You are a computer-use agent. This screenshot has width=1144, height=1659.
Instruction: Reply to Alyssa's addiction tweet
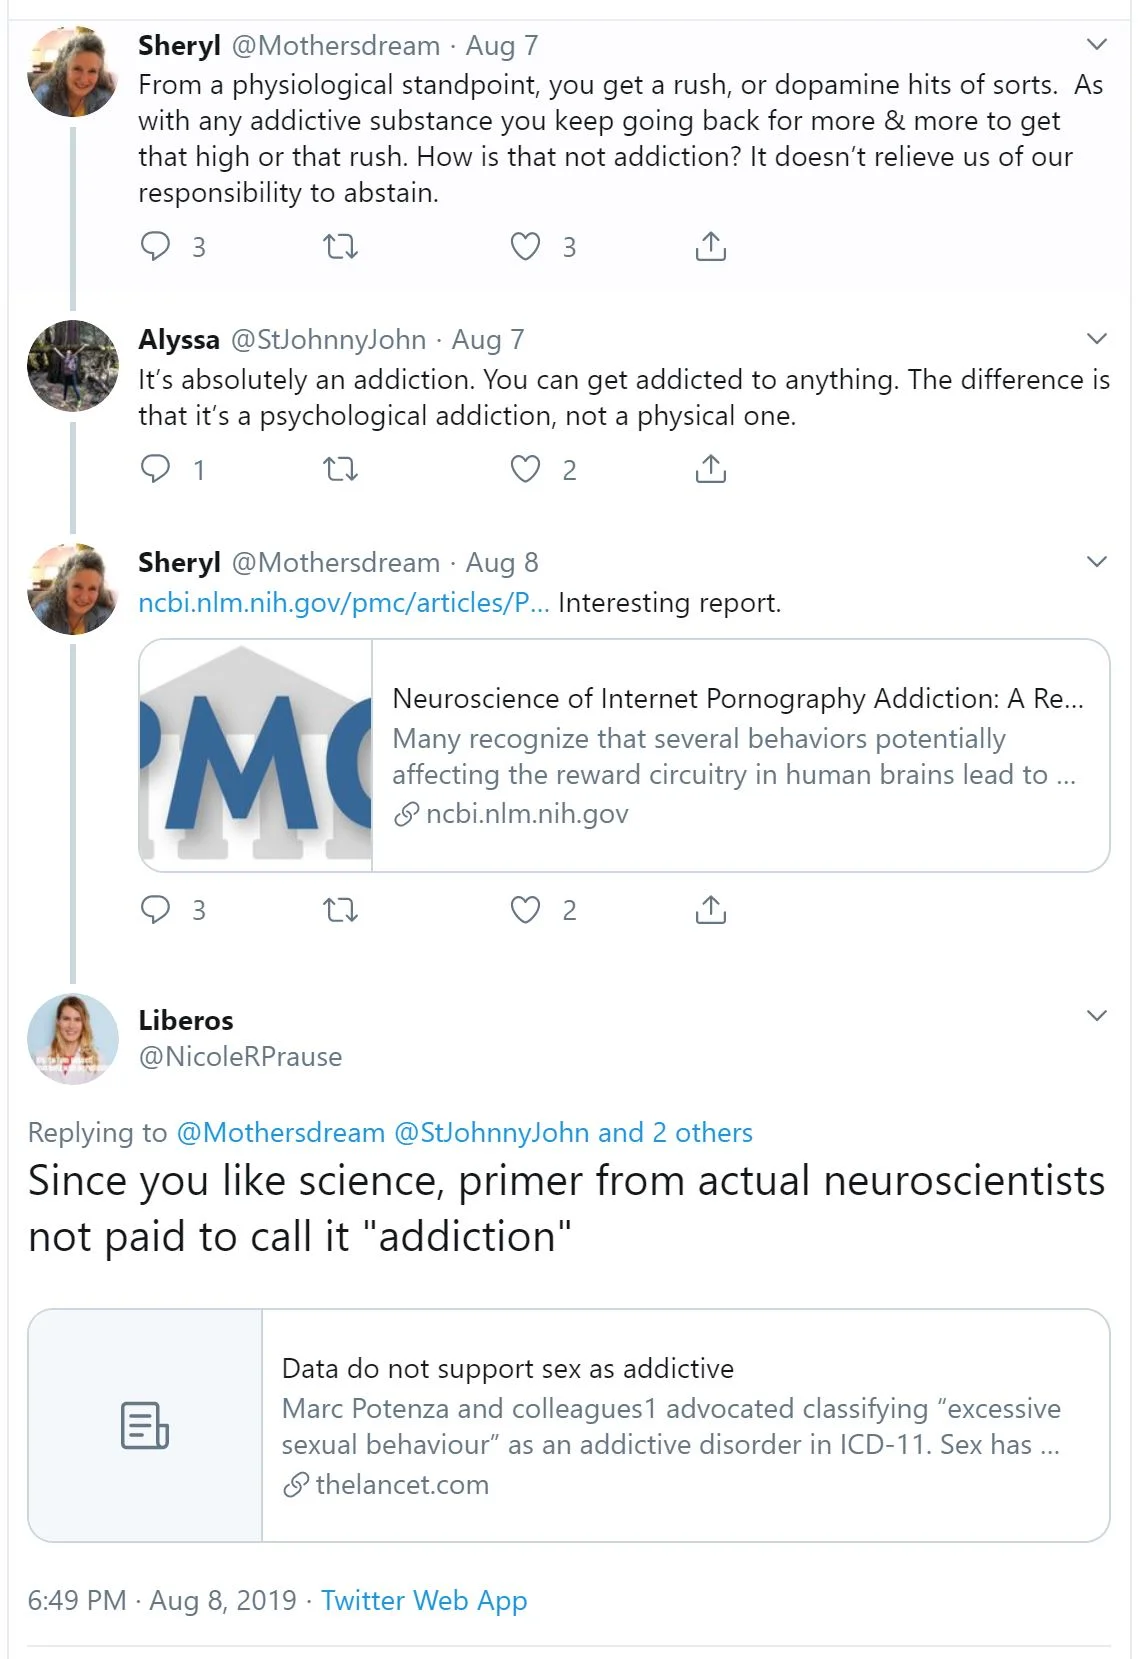156,469
